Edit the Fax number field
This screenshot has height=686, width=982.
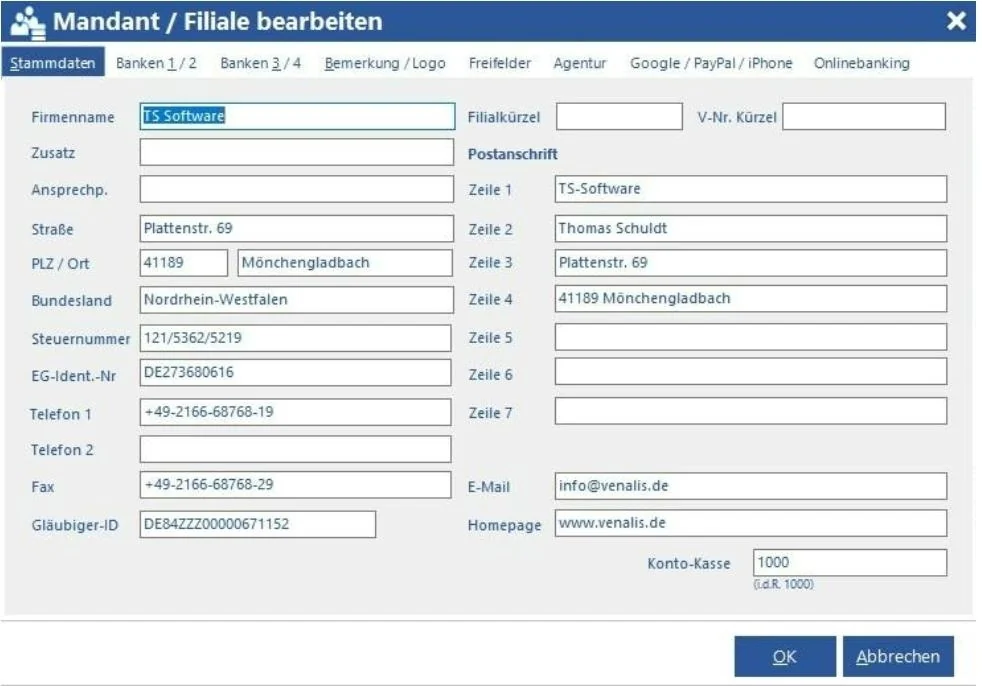(296, 485)
